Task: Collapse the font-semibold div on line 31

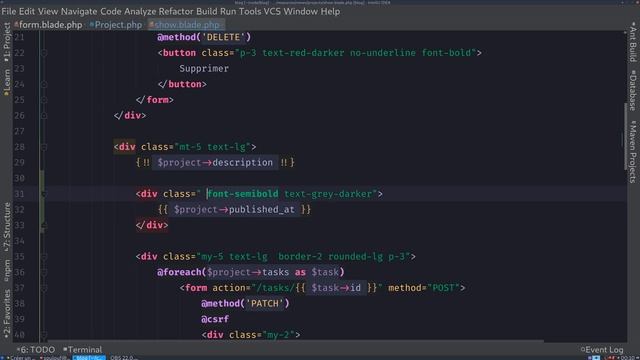Action: pyautogui.click(x=44, y=194)
